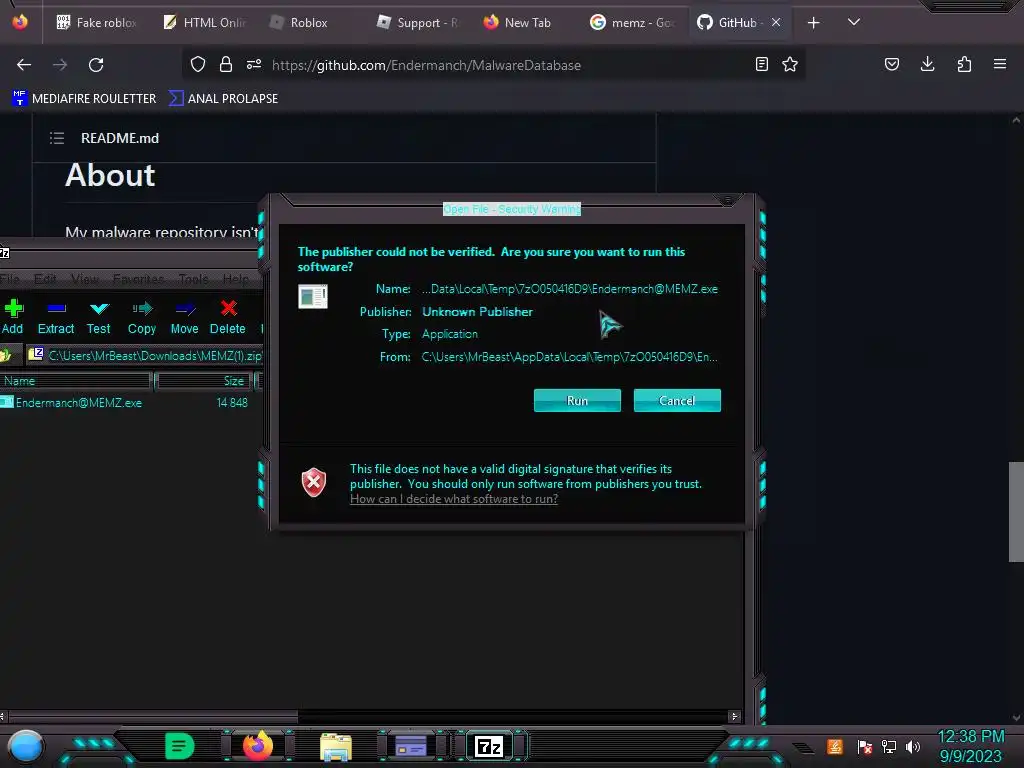Go back to the previous page

[24, 65]
